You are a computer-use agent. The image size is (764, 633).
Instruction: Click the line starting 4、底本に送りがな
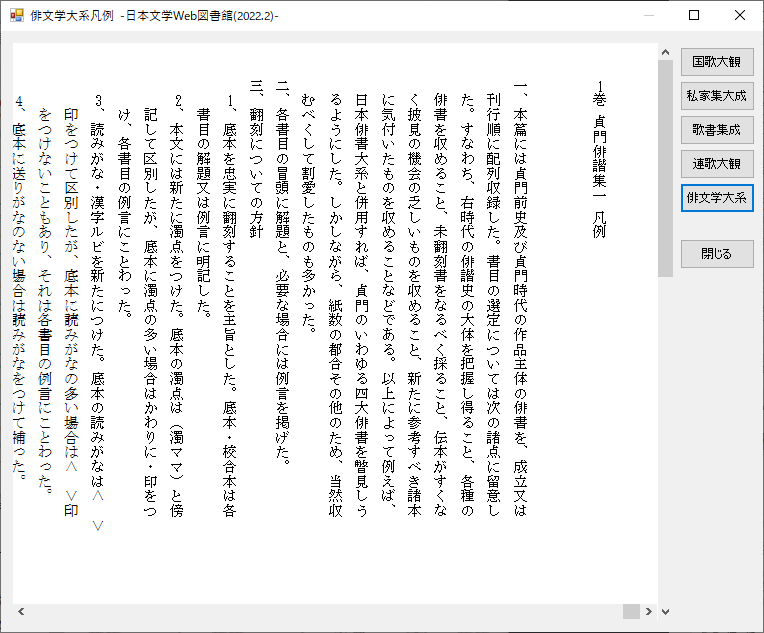point(19,288)
